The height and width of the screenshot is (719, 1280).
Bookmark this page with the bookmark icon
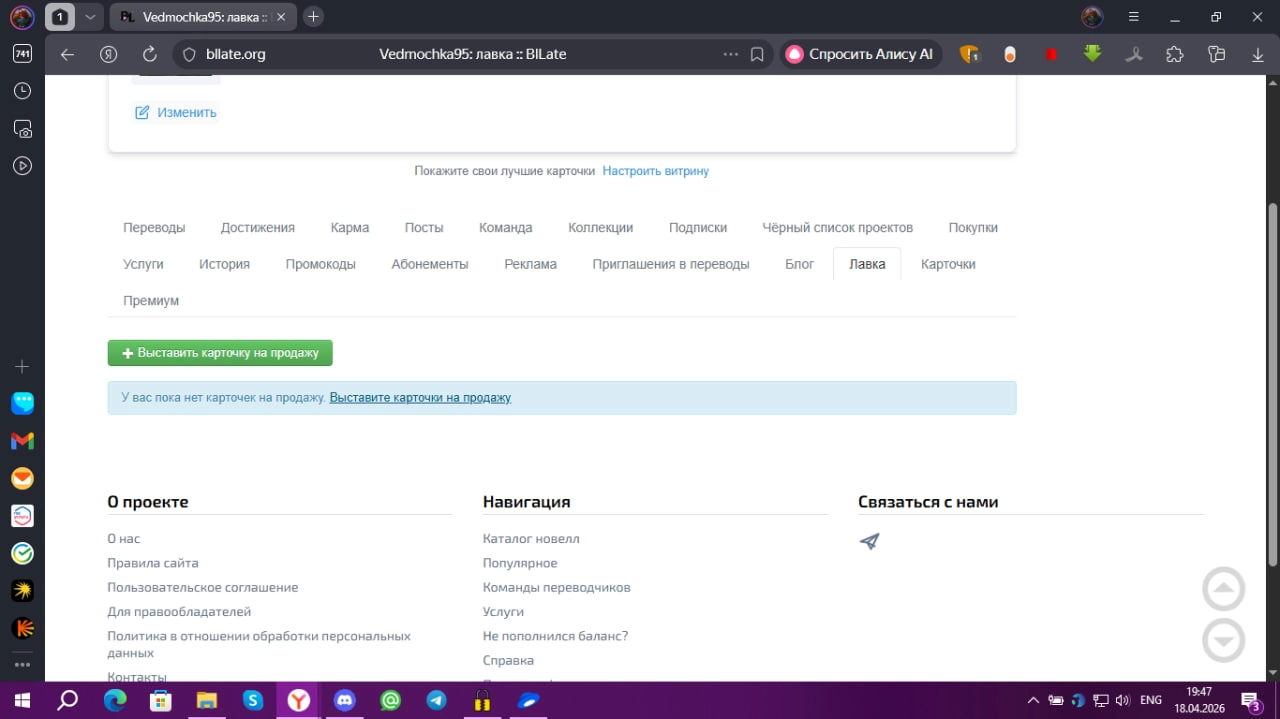tap(758, 54)
